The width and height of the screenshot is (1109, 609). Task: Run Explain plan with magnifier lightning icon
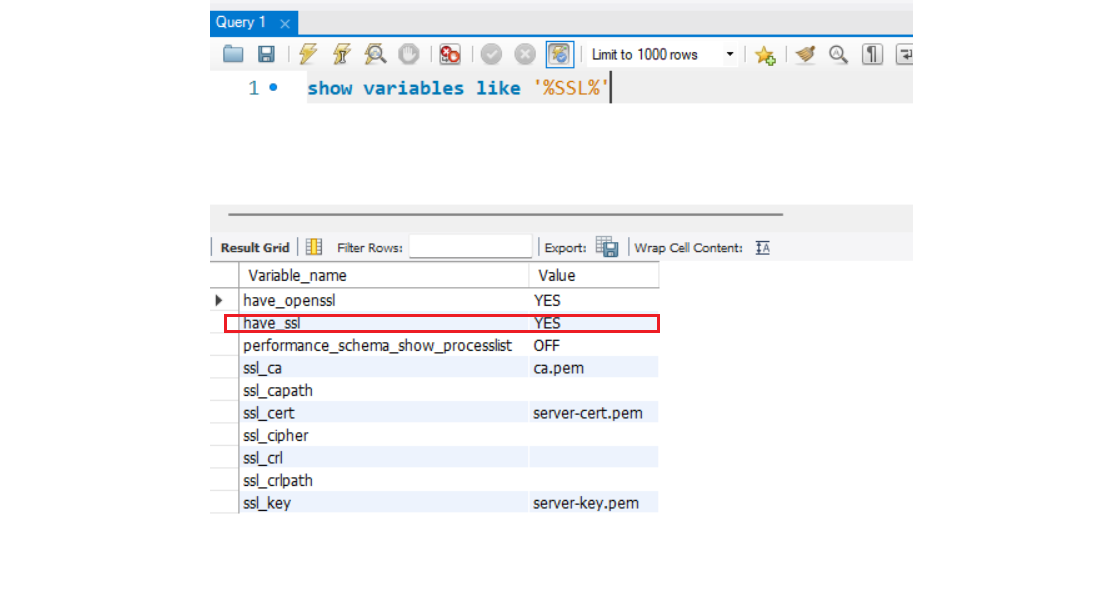click(x=375, y=54)
